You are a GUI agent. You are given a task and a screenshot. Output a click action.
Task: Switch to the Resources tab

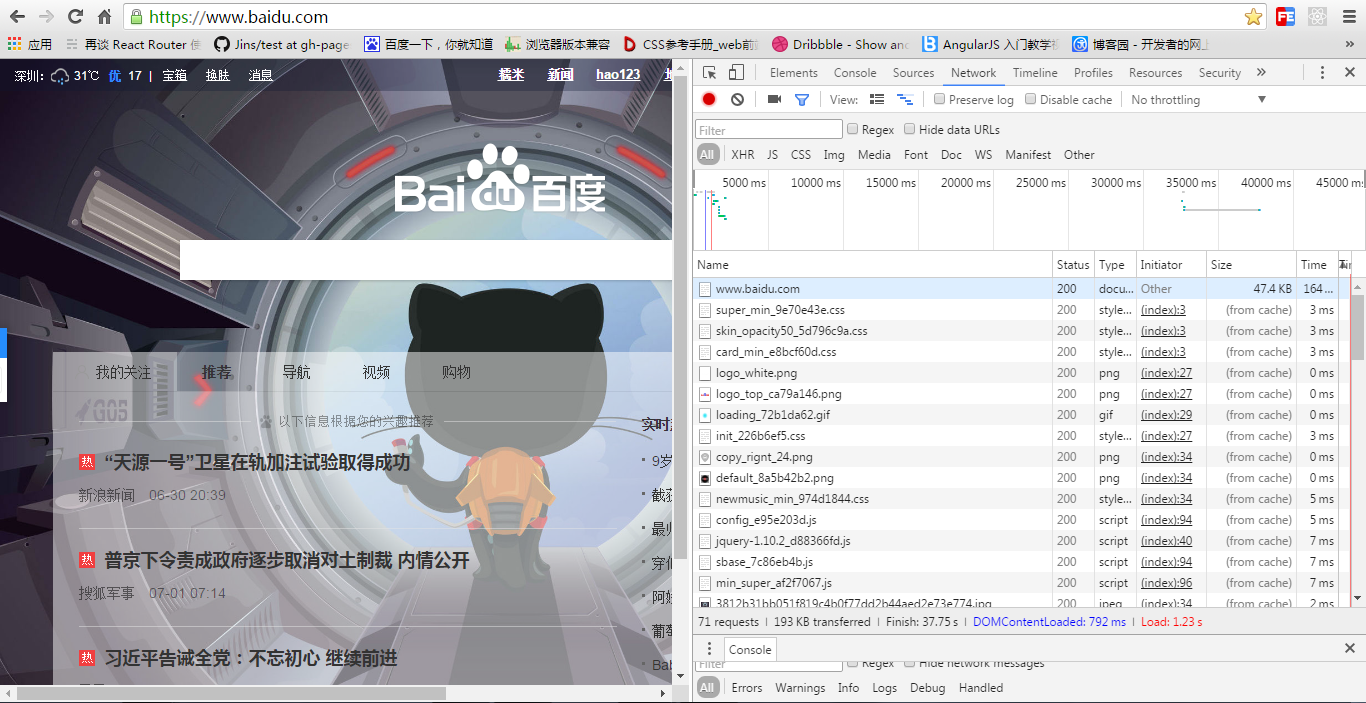tap(1155, 73)
